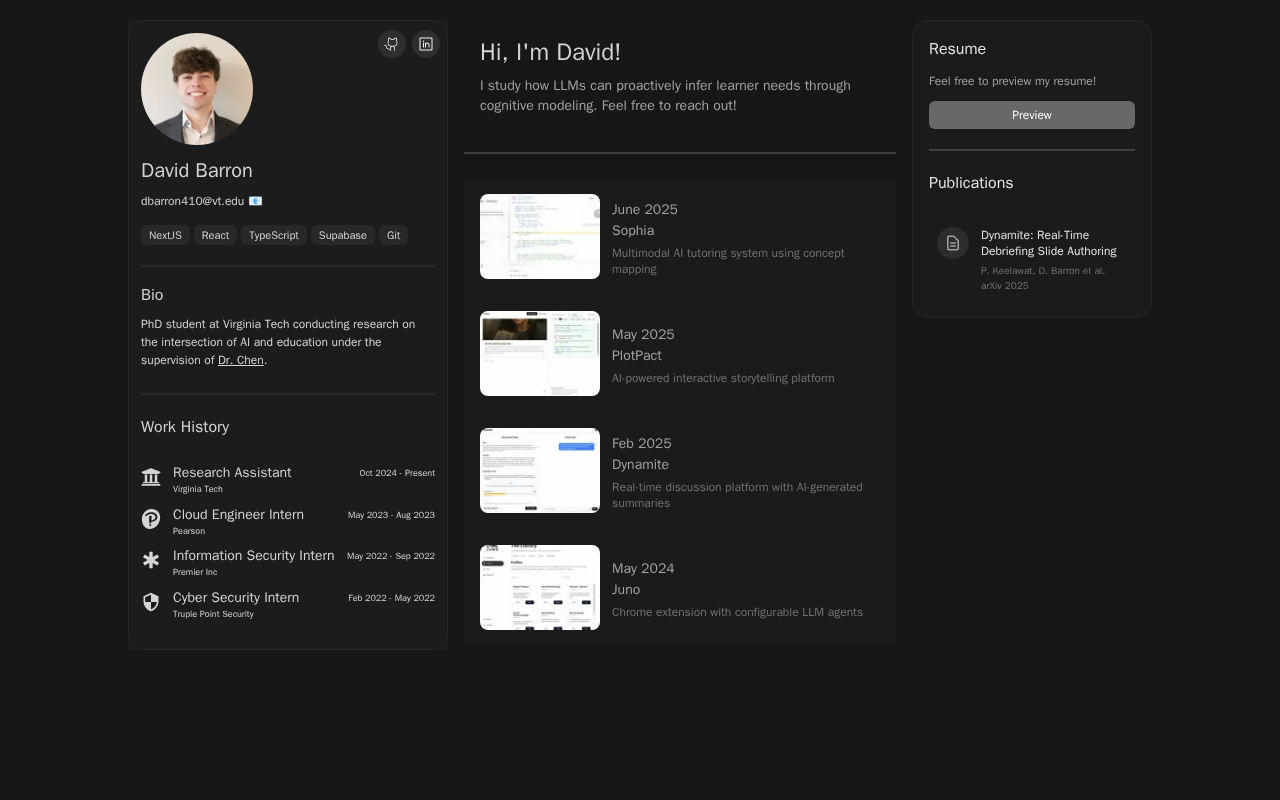Click the Cloud Engineer Intern job title
Screen dimensions: 1280x800
point(238,515)
